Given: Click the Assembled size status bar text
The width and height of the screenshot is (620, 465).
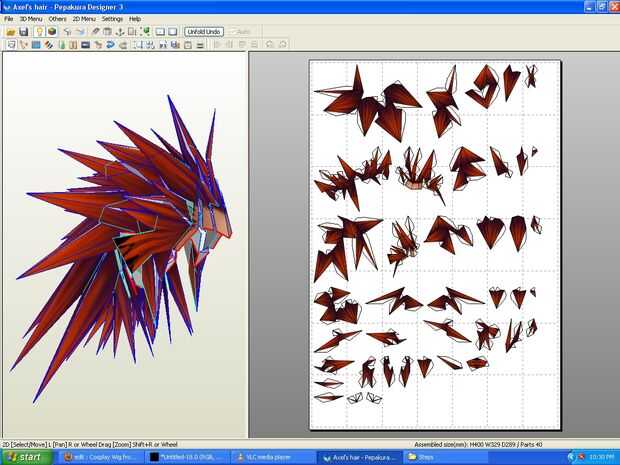Looking at the screenshot, I should (x=478, y=444).
